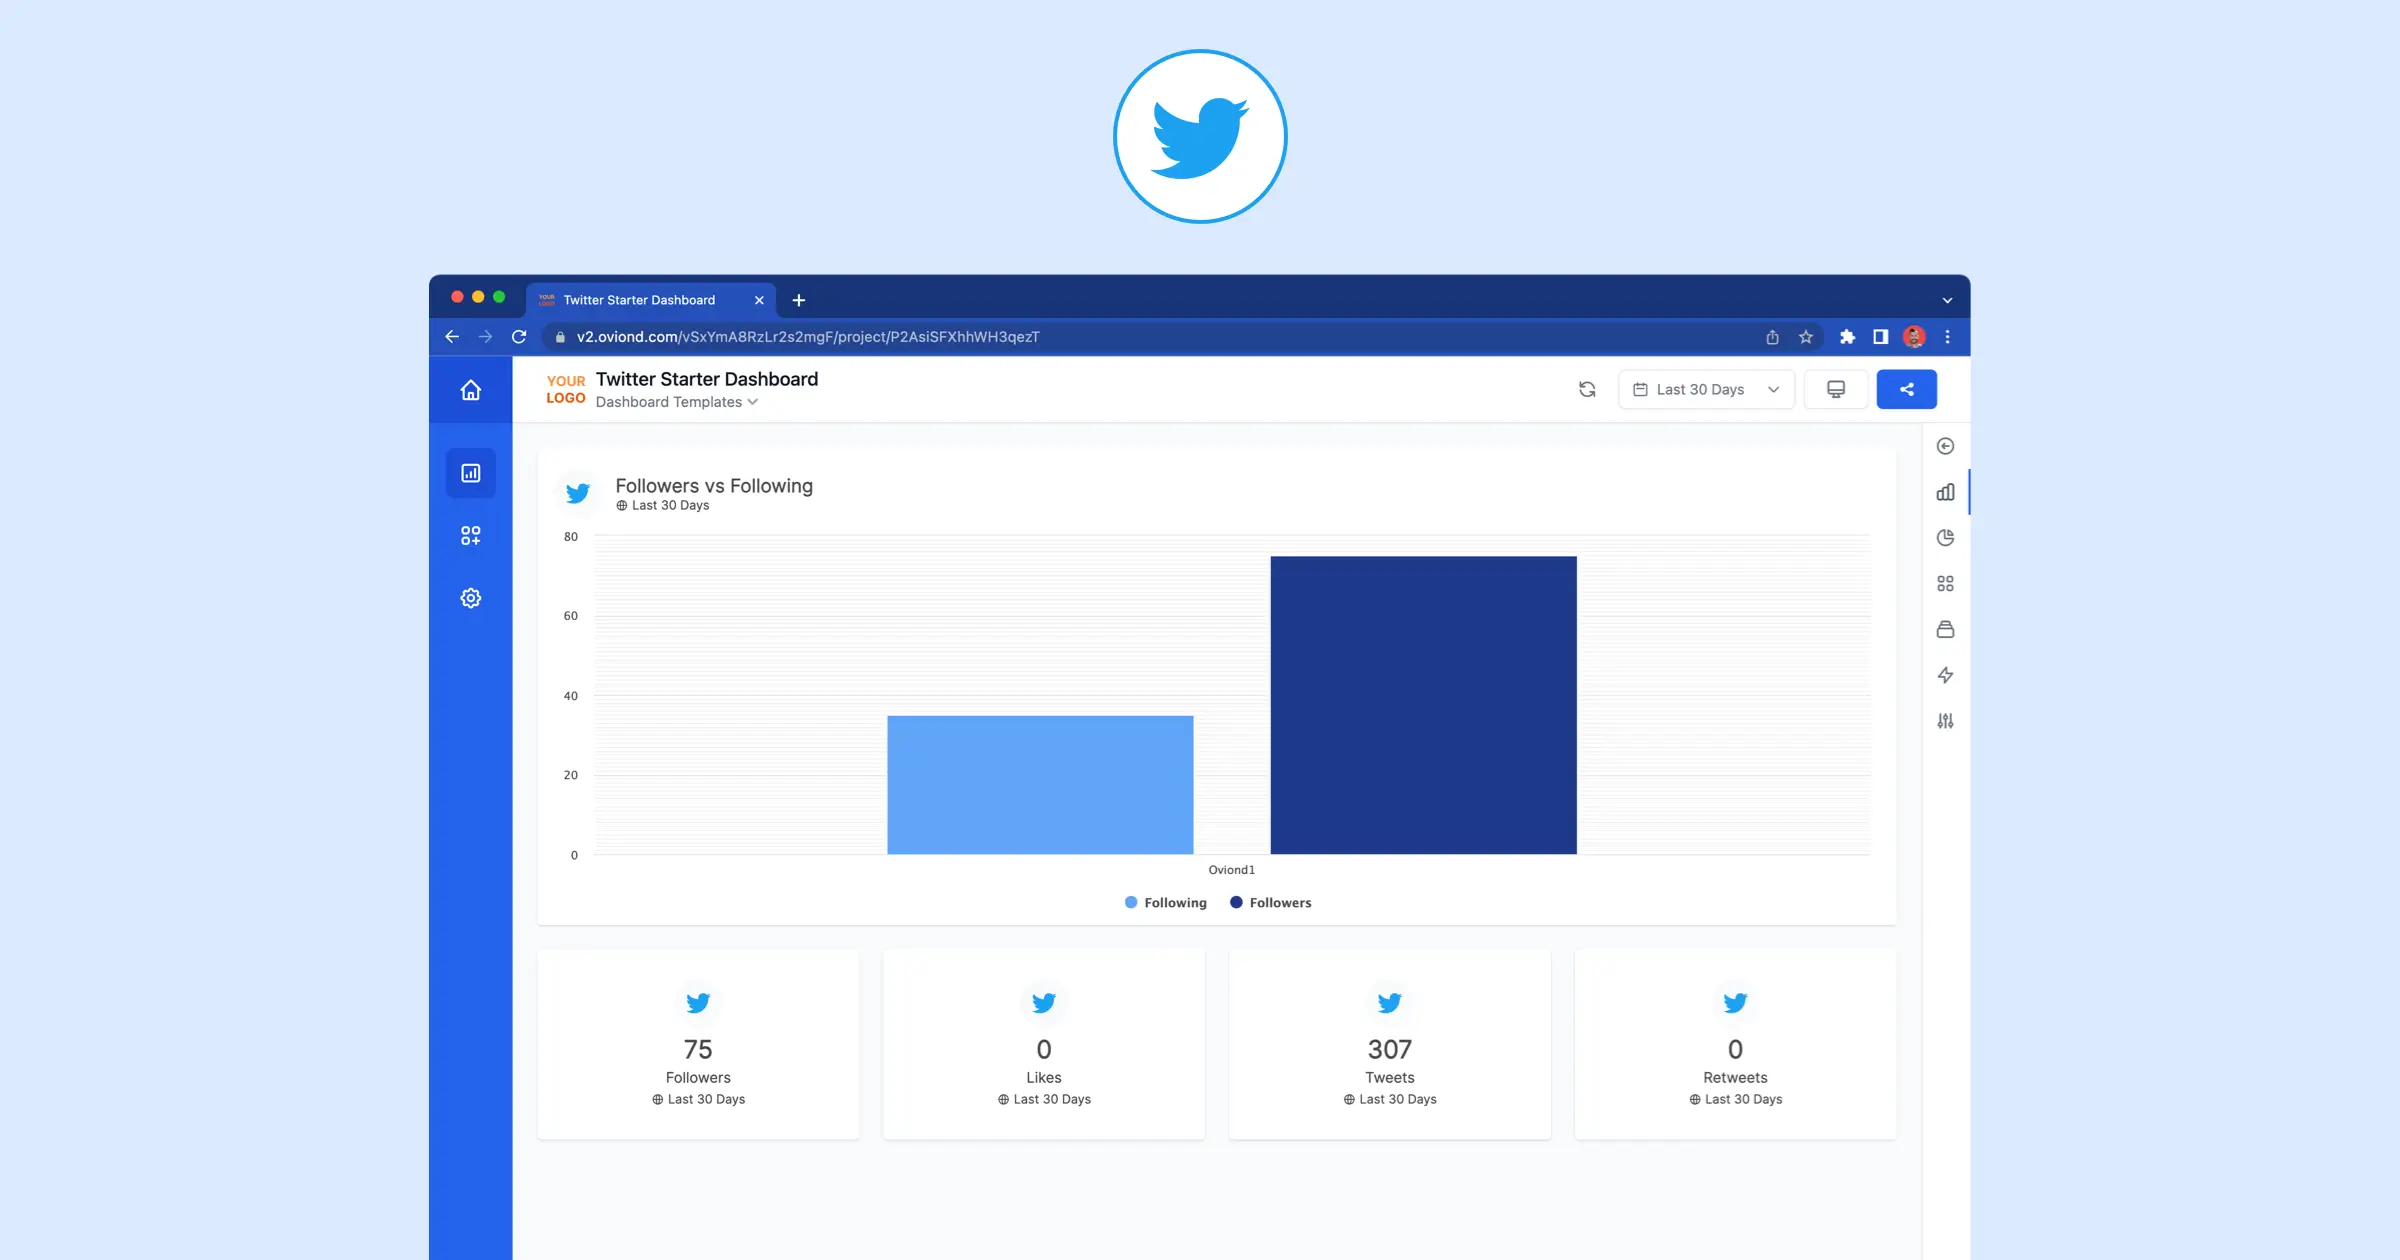
Task: Click the 75 Followers card value
Action: tap(698, 1049)
